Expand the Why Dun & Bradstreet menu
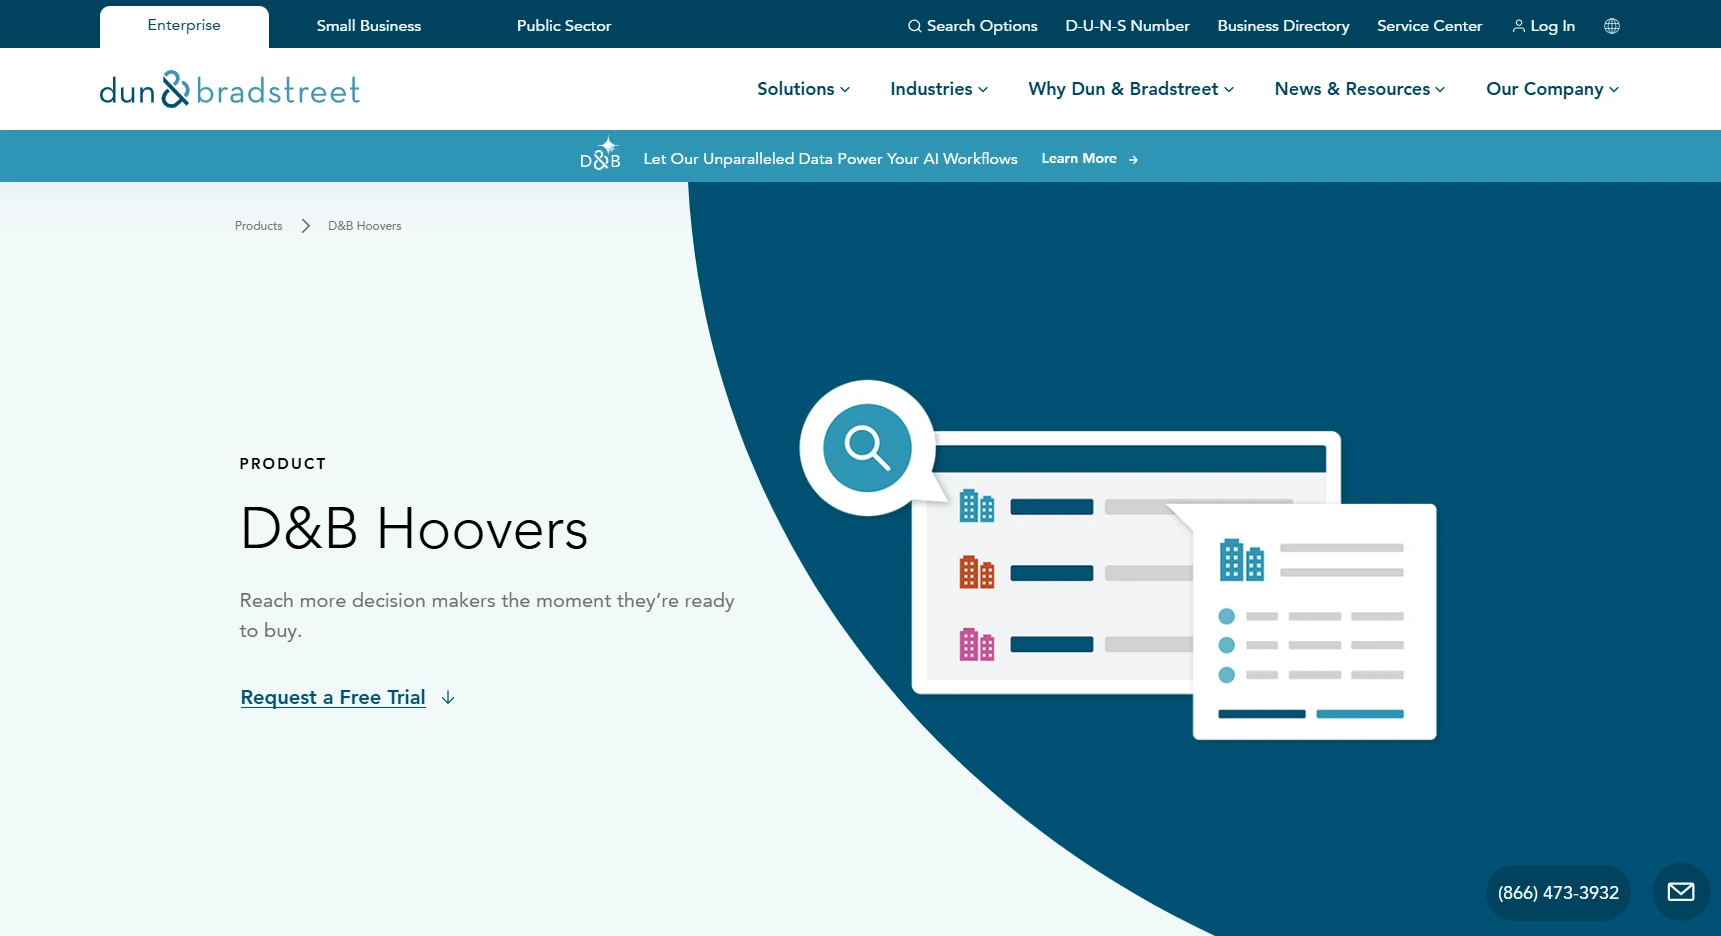Viewport: 1721px width, 936px height. 1131,89
